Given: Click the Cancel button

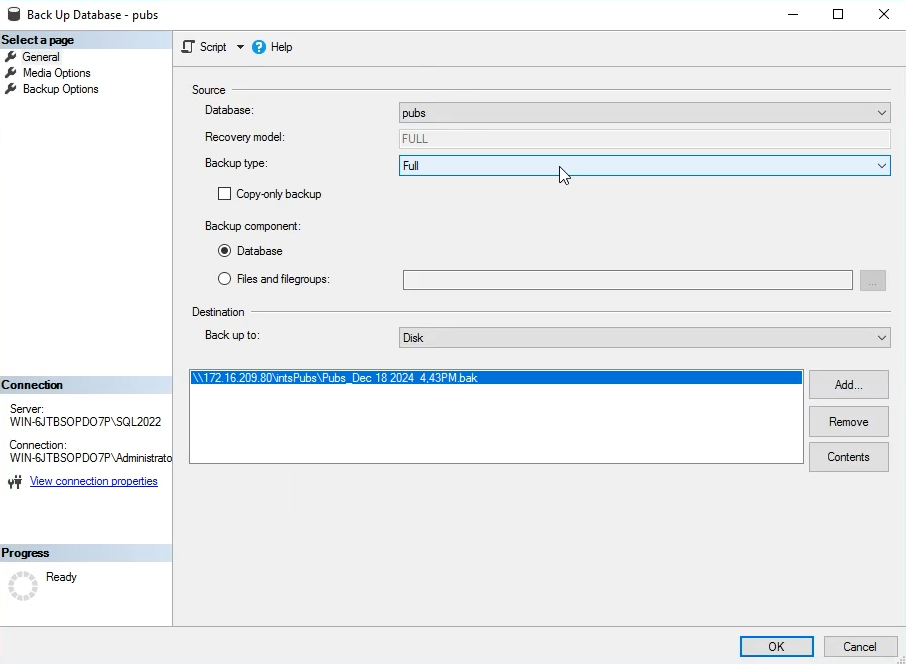Looking at the screenshot, I should pos(859,647).
